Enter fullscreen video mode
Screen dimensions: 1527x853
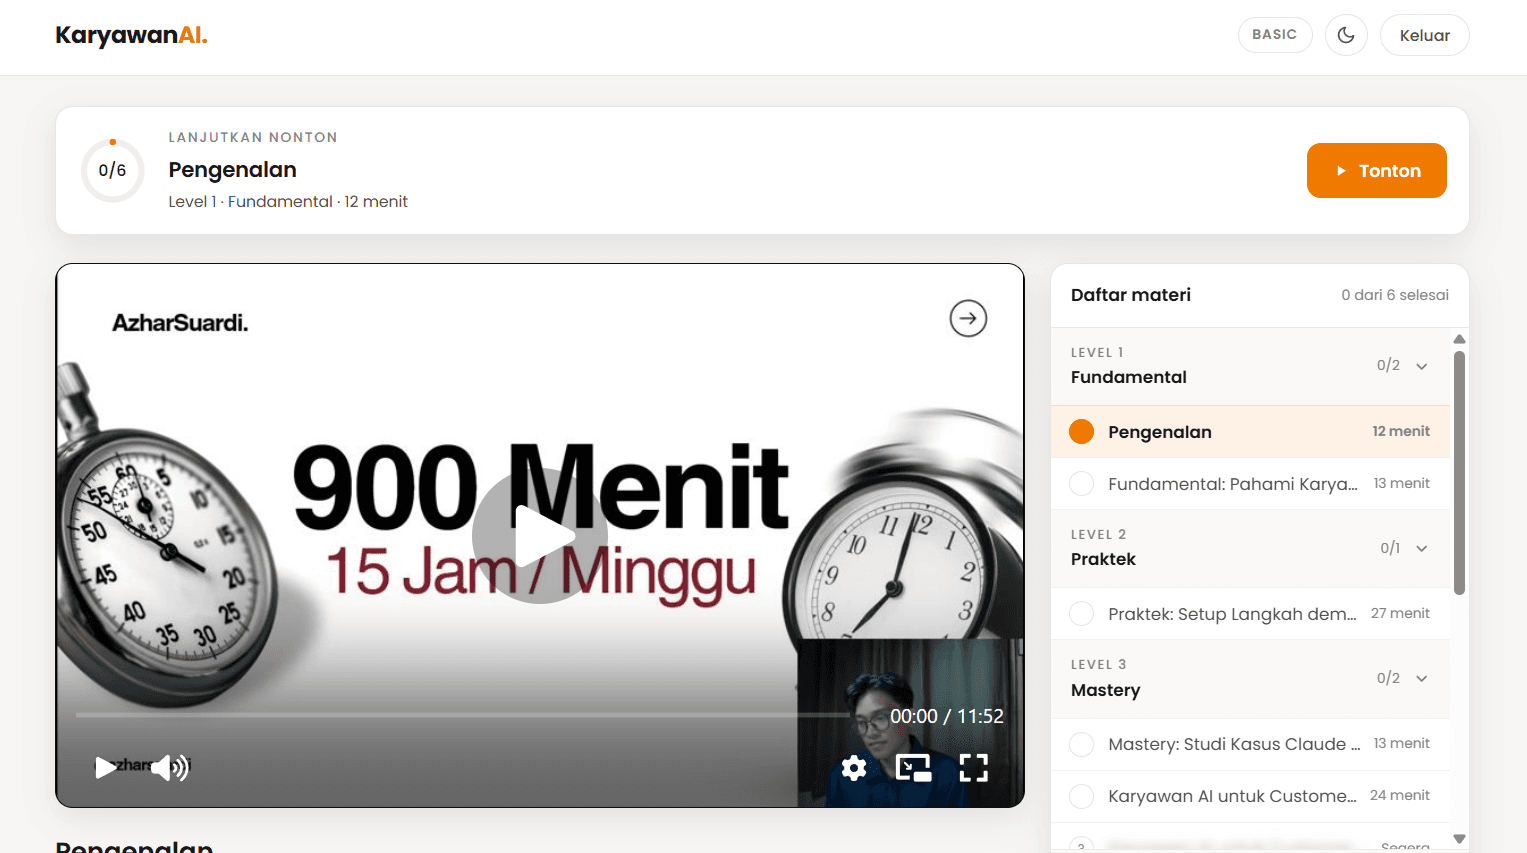[974, 768]
